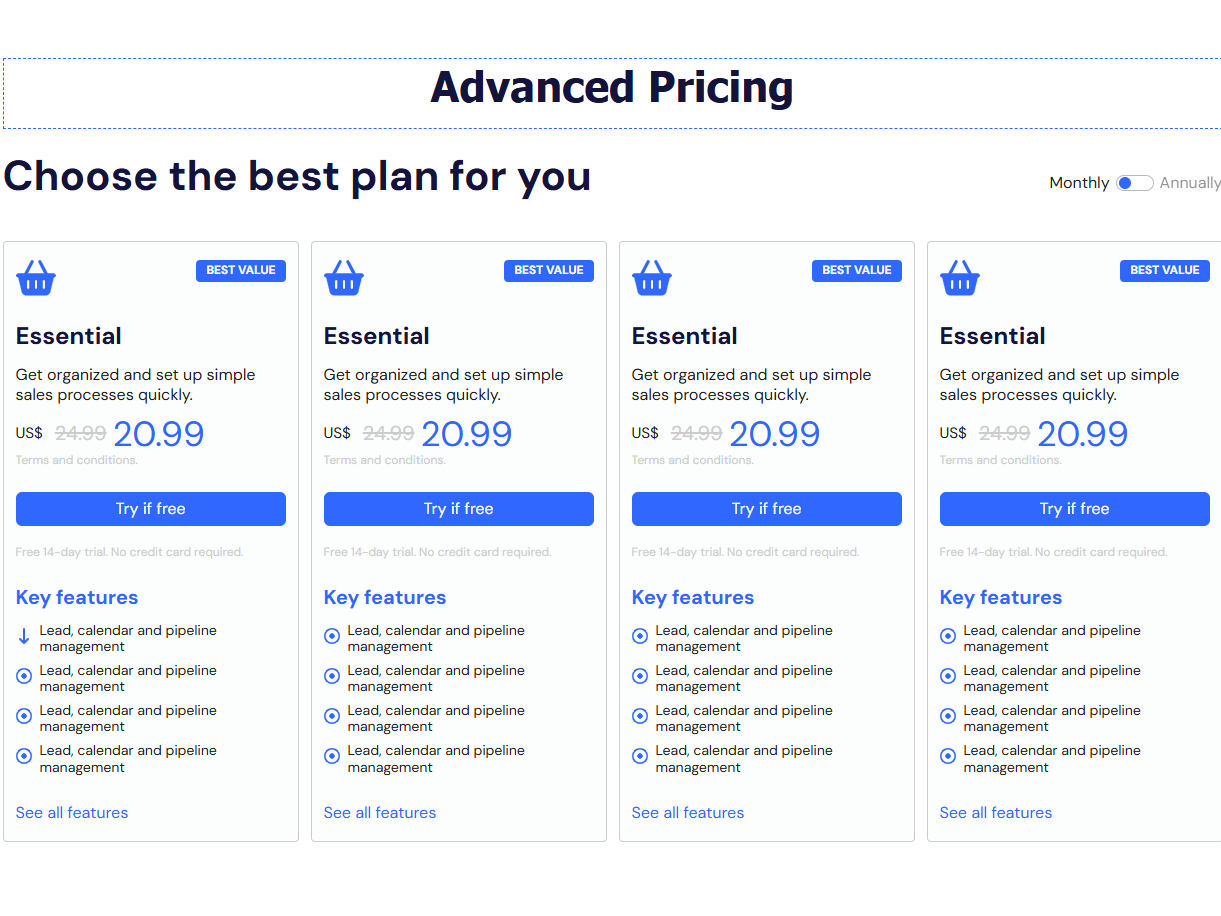Click BEST VALUE badge in third card
Image resolution: width=1221 pixels, height=916 pixels.
click(x=857, y=270)
